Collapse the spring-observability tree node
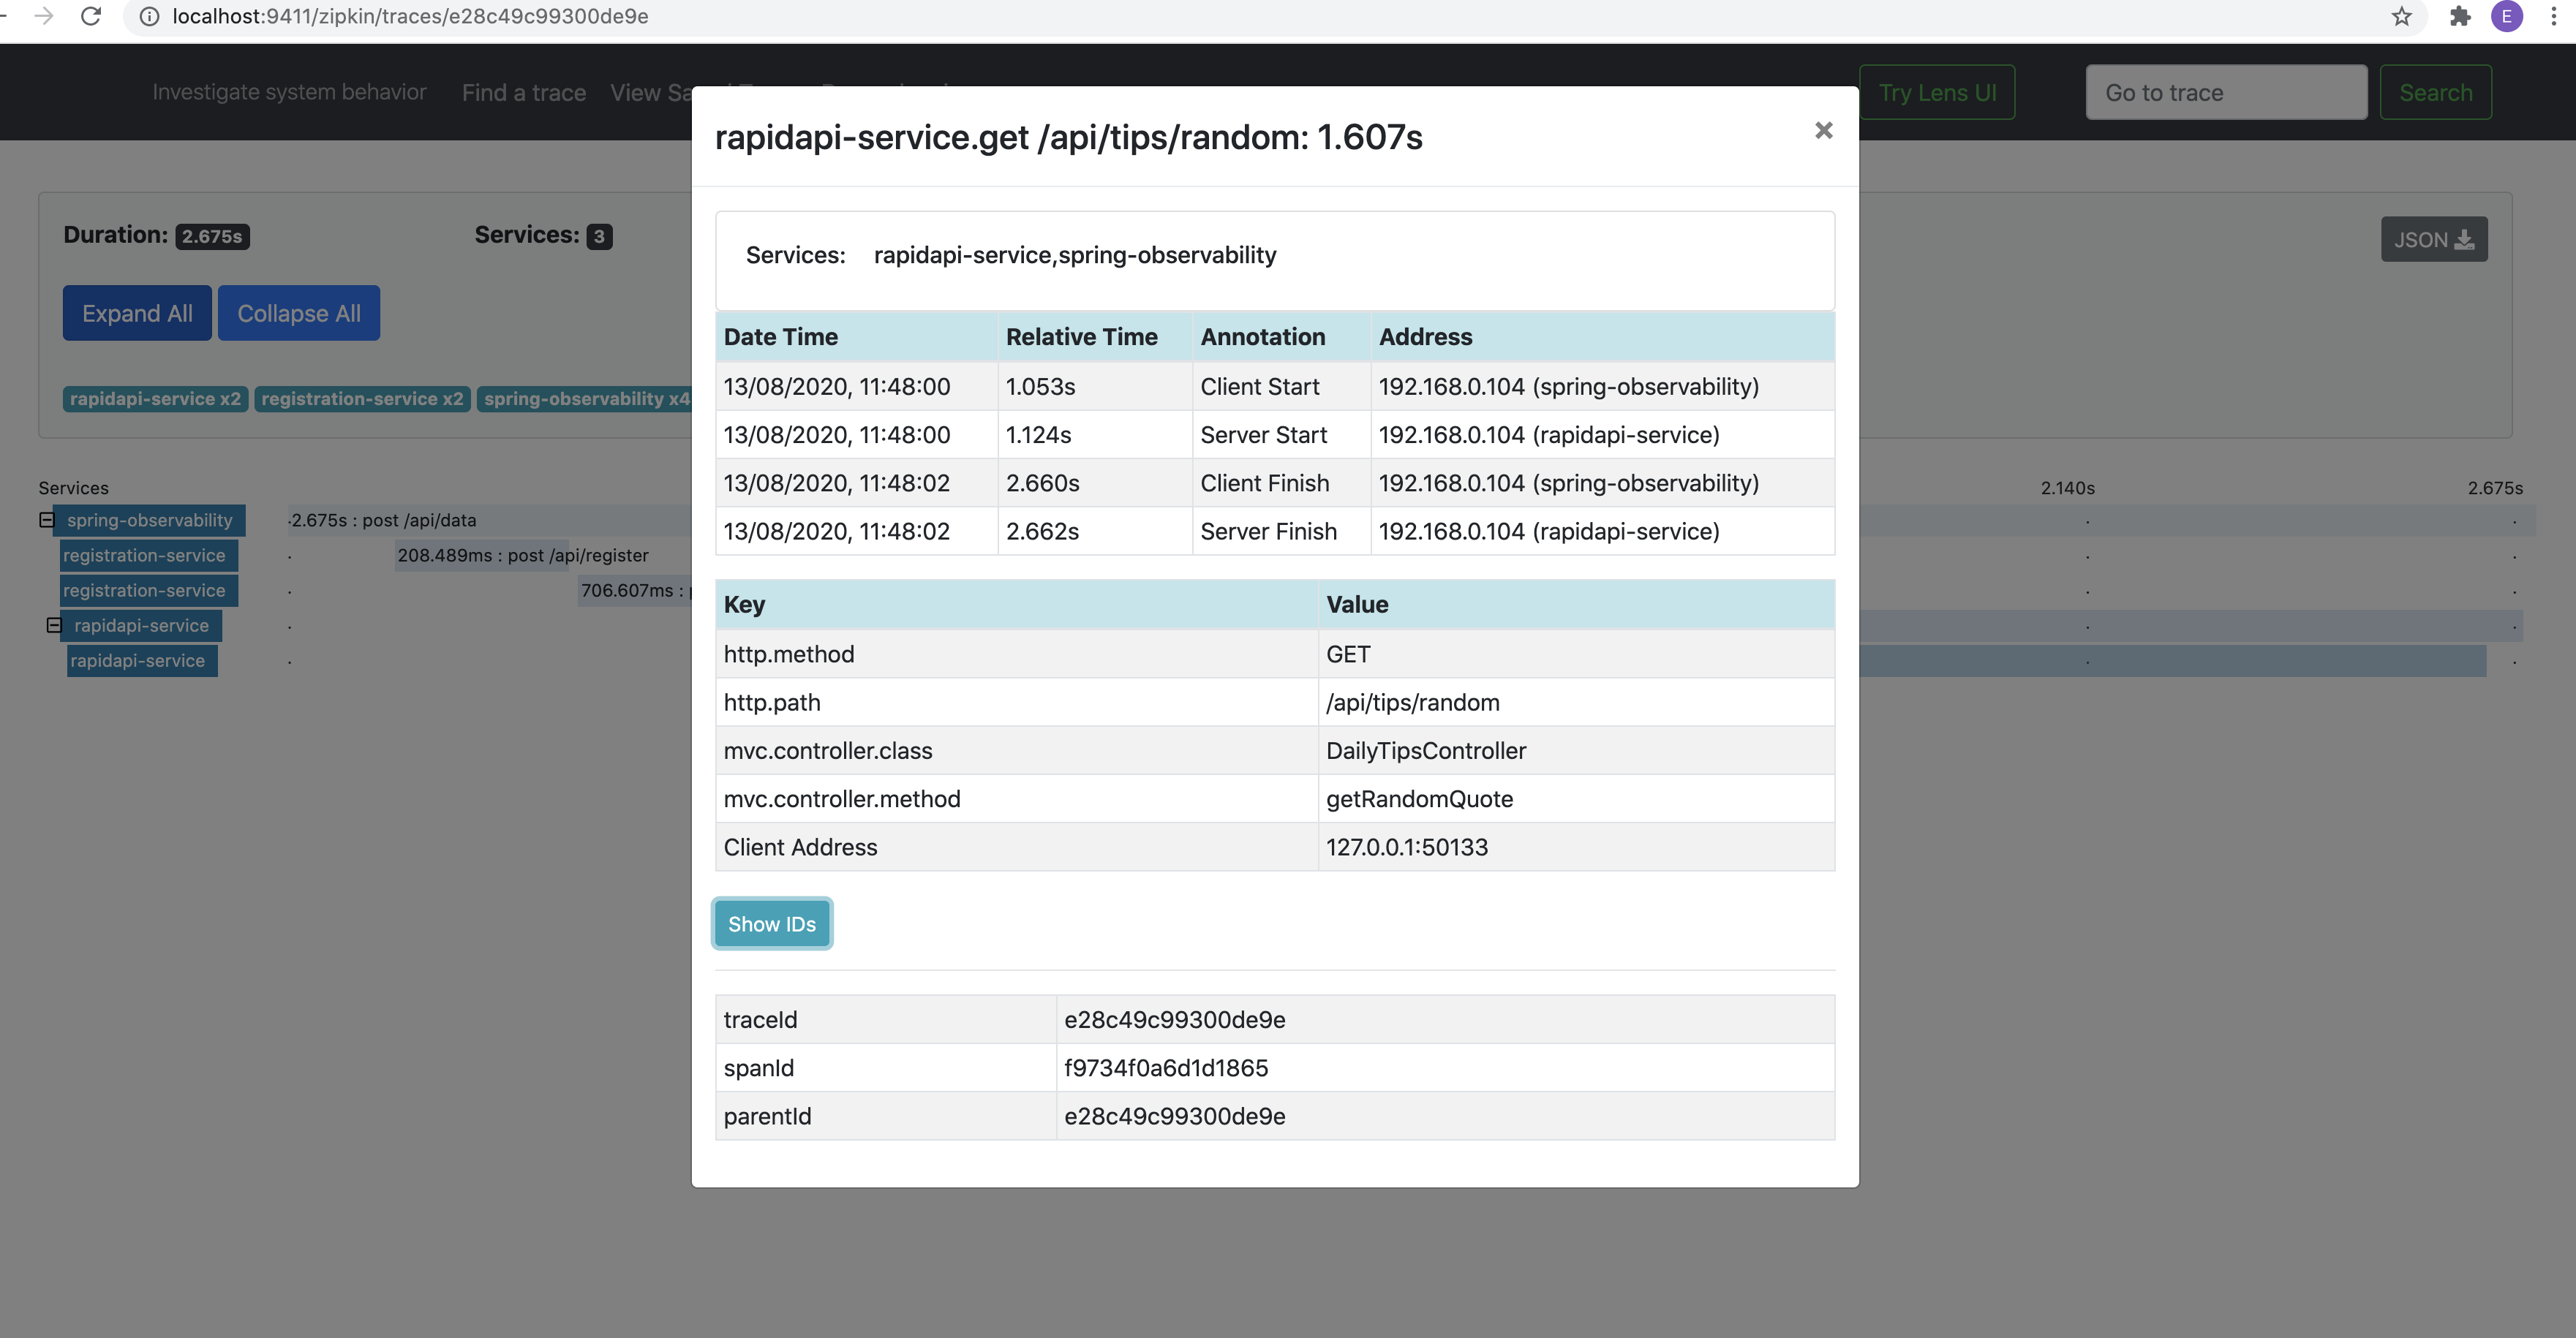 pyautogui.click(x=46, y=520)
